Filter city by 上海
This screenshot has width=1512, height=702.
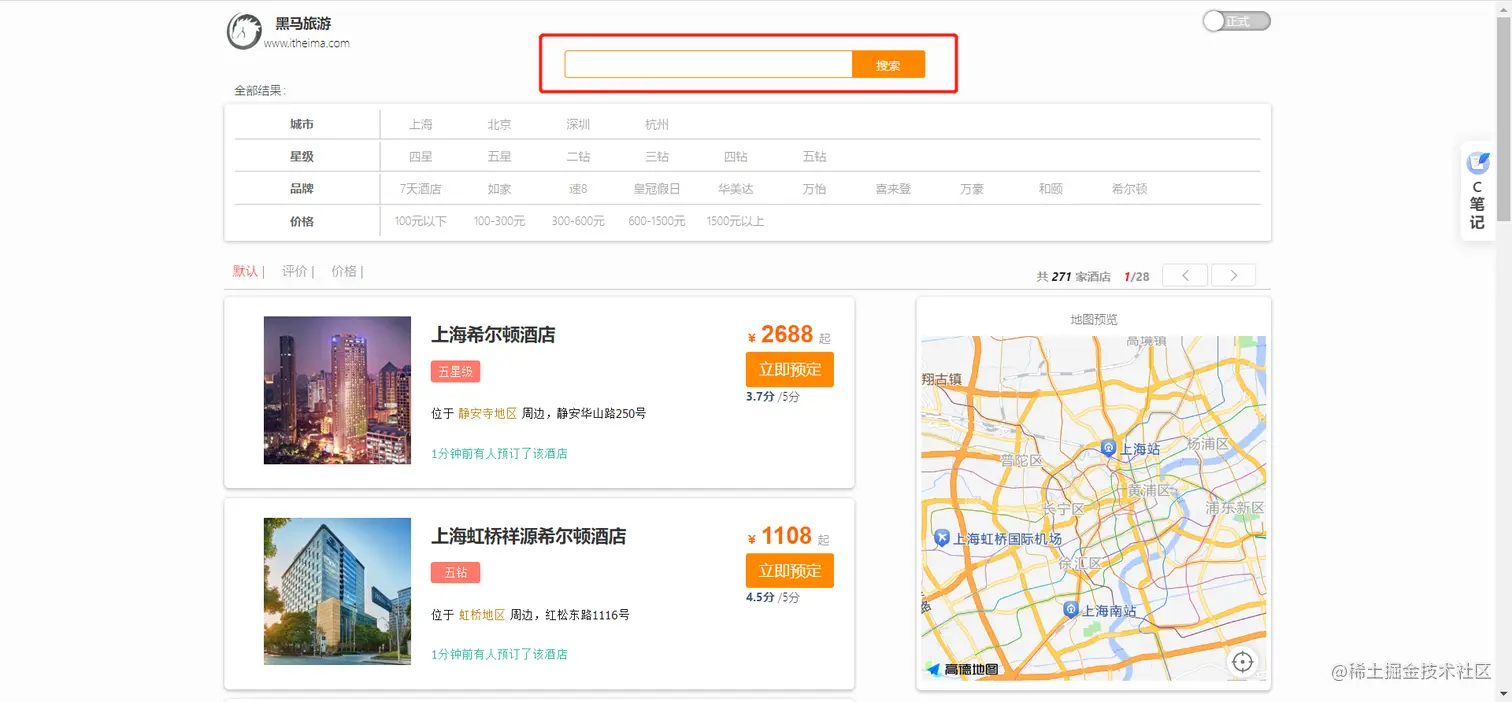(421, 125)
